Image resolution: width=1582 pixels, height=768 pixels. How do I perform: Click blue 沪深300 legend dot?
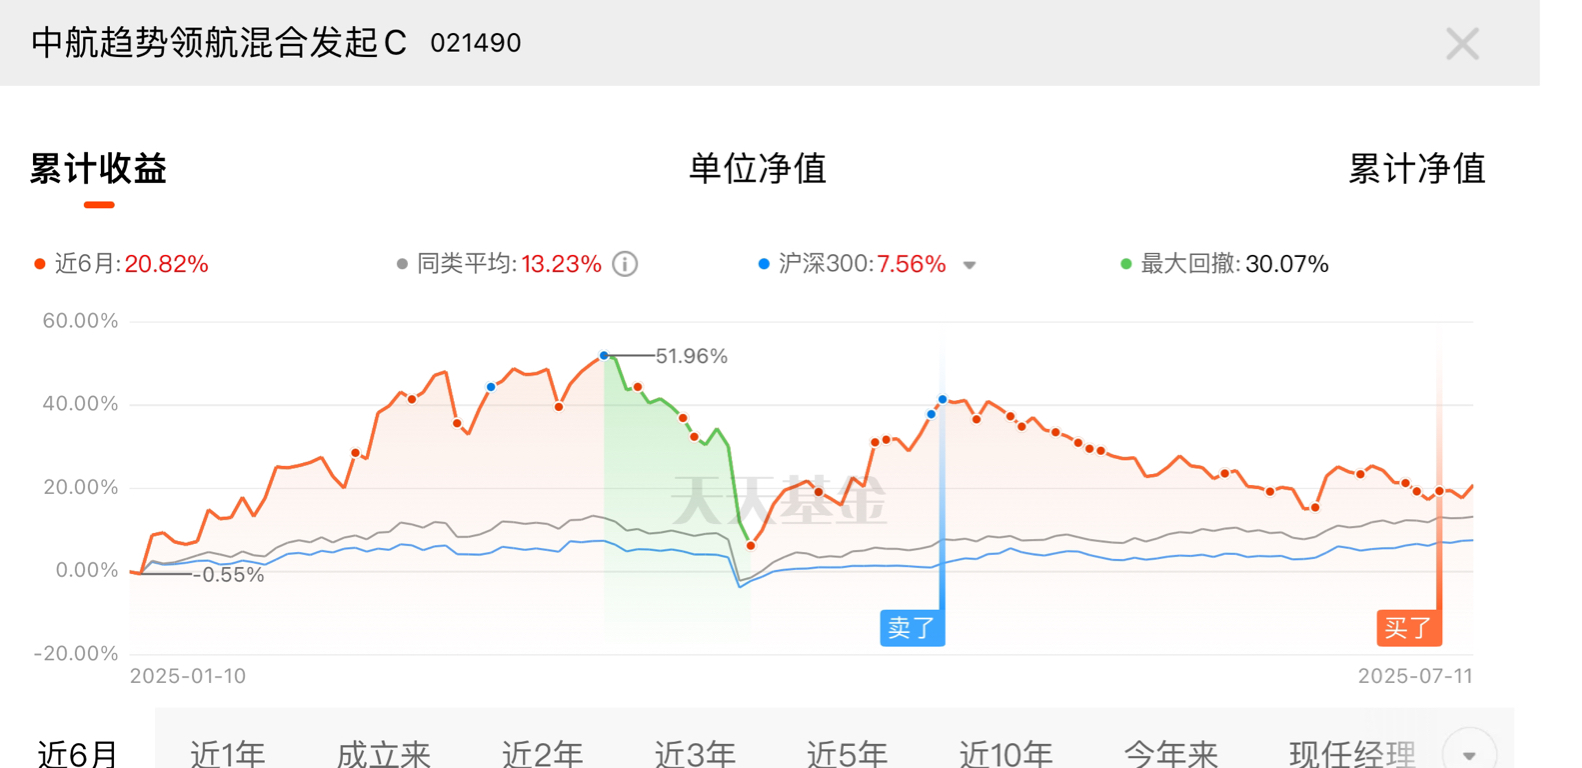pyautogui.click(x=764, y=264)
